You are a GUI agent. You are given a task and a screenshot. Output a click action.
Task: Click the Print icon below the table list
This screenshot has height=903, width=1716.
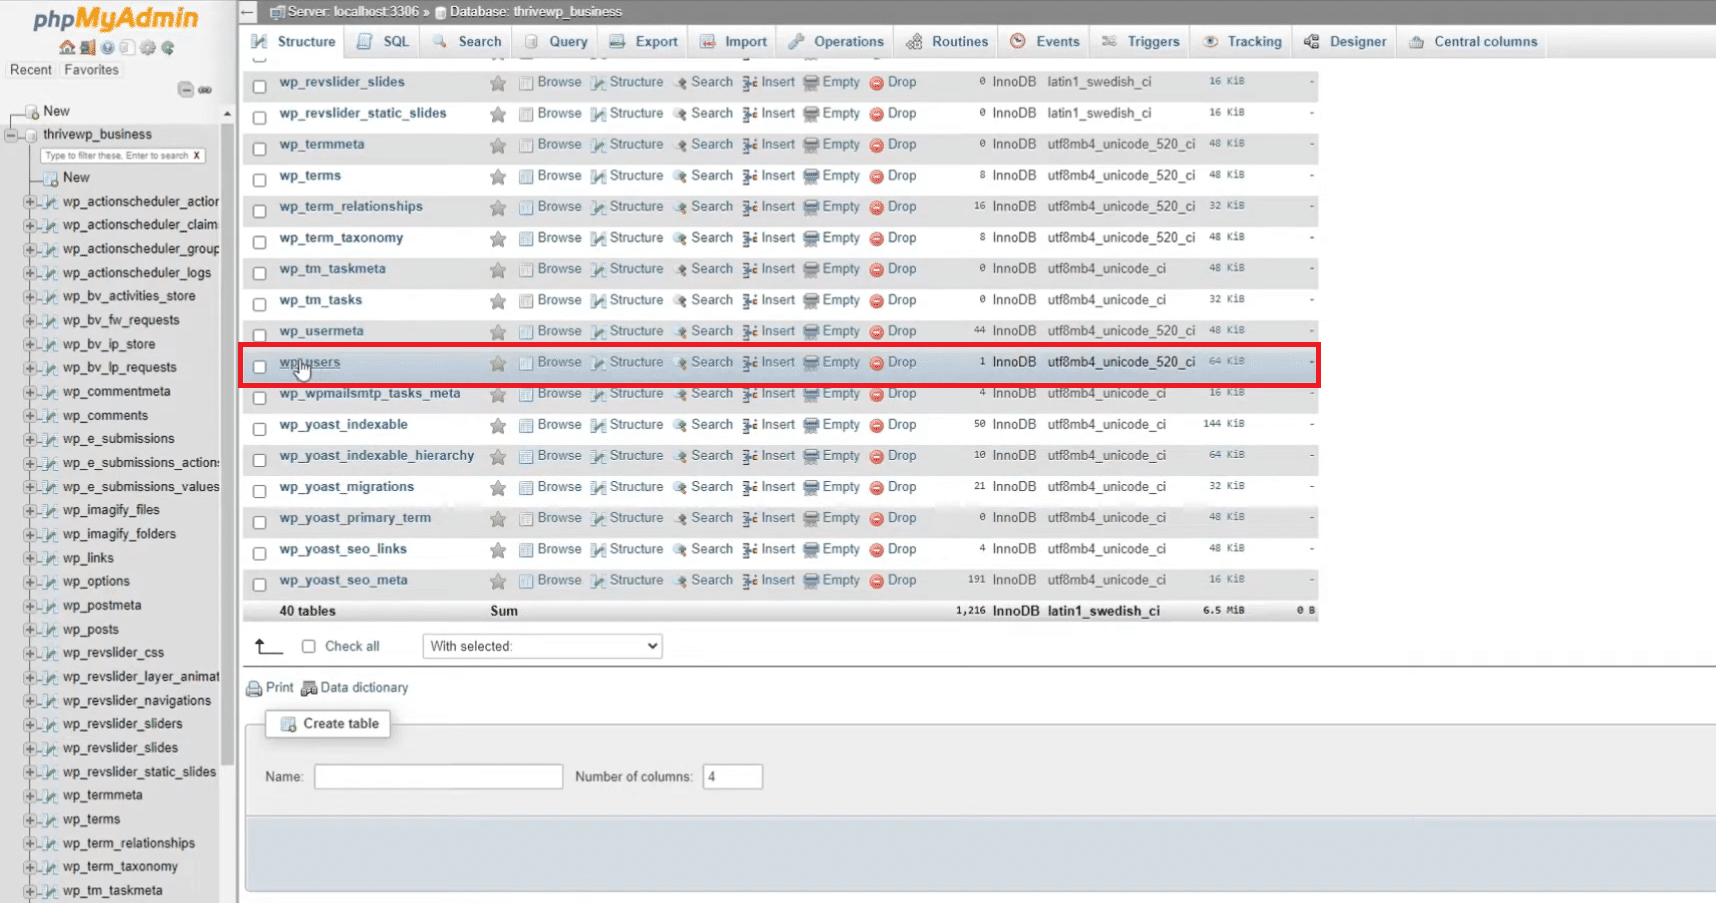coord(255,687)
